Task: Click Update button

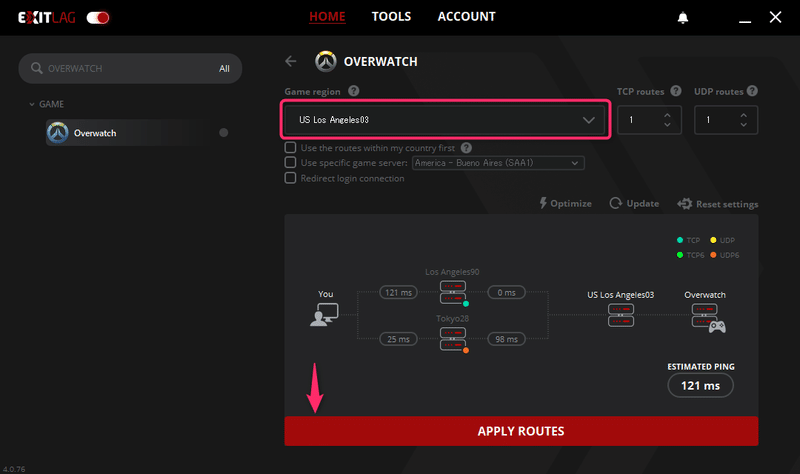Action: tap(634, 204)
